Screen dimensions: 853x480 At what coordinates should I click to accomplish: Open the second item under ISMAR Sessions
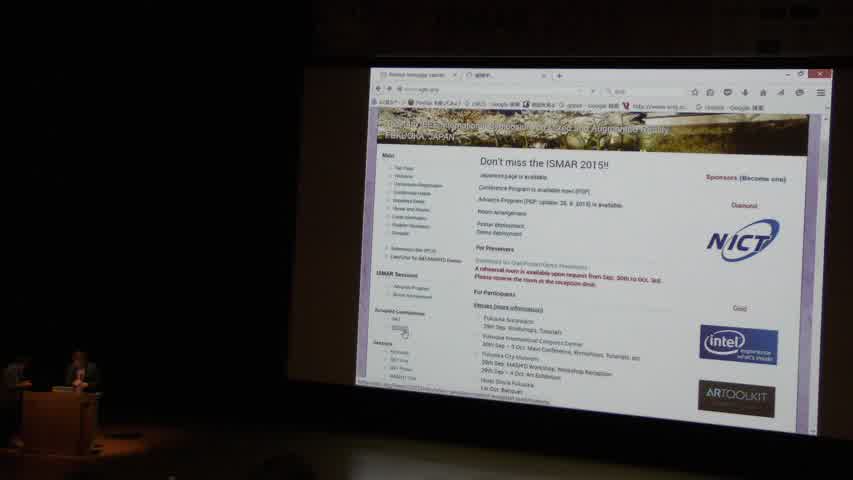(412, 296)
